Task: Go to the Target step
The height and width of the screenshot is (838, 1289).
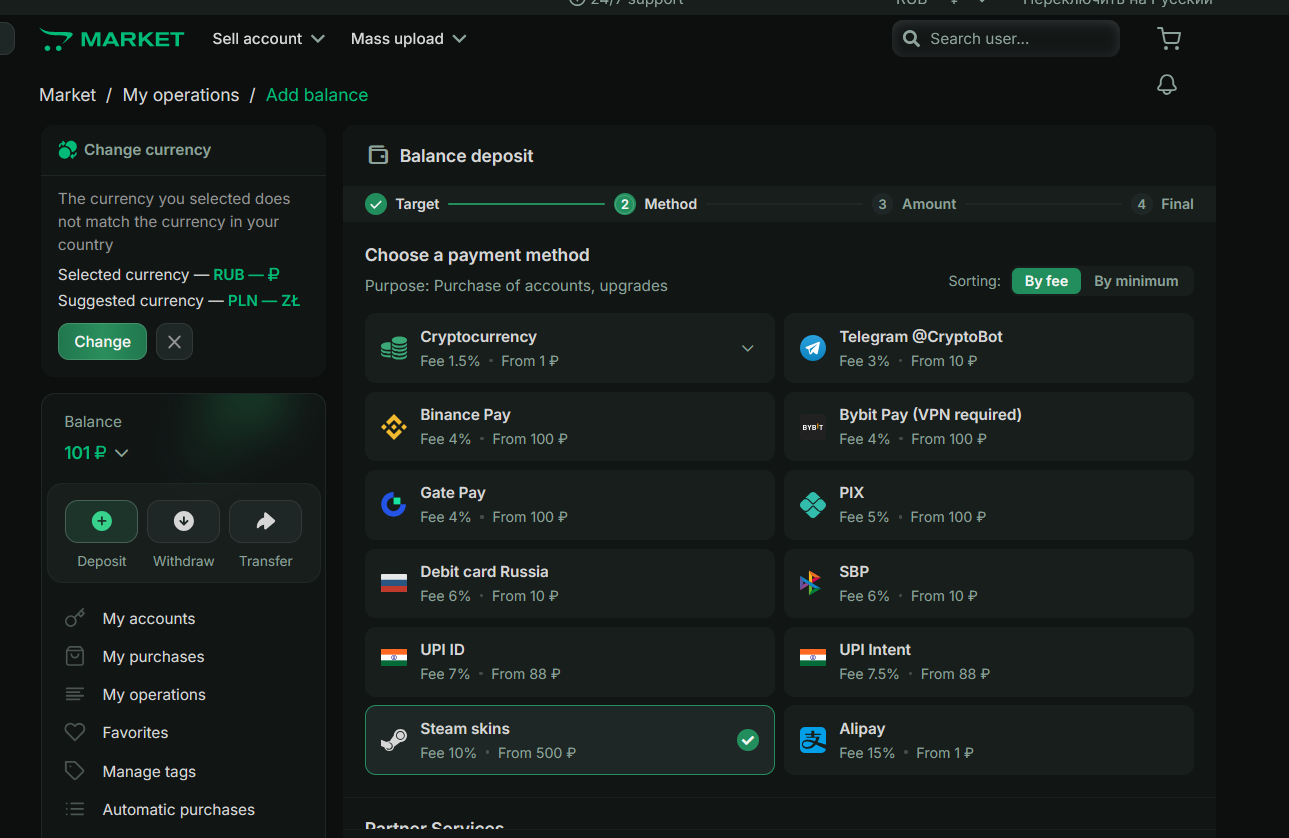Action: click(x=402, y=204)
